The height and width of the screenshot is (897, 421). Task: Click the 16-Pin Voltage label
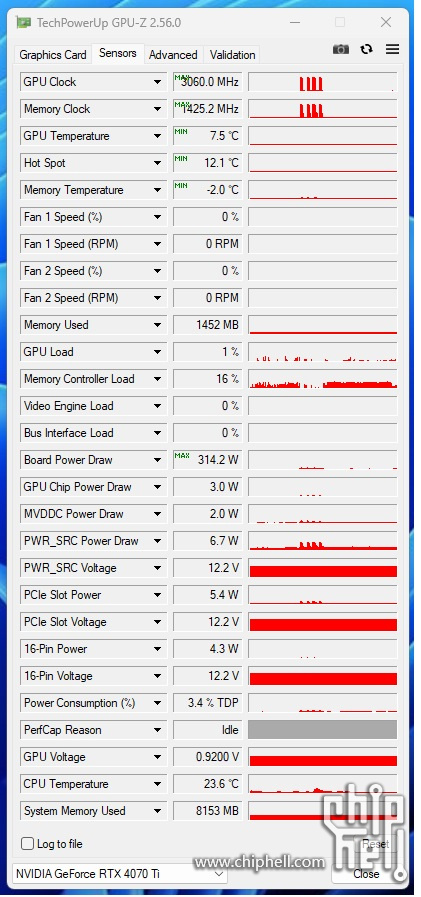tap(58, 676)
